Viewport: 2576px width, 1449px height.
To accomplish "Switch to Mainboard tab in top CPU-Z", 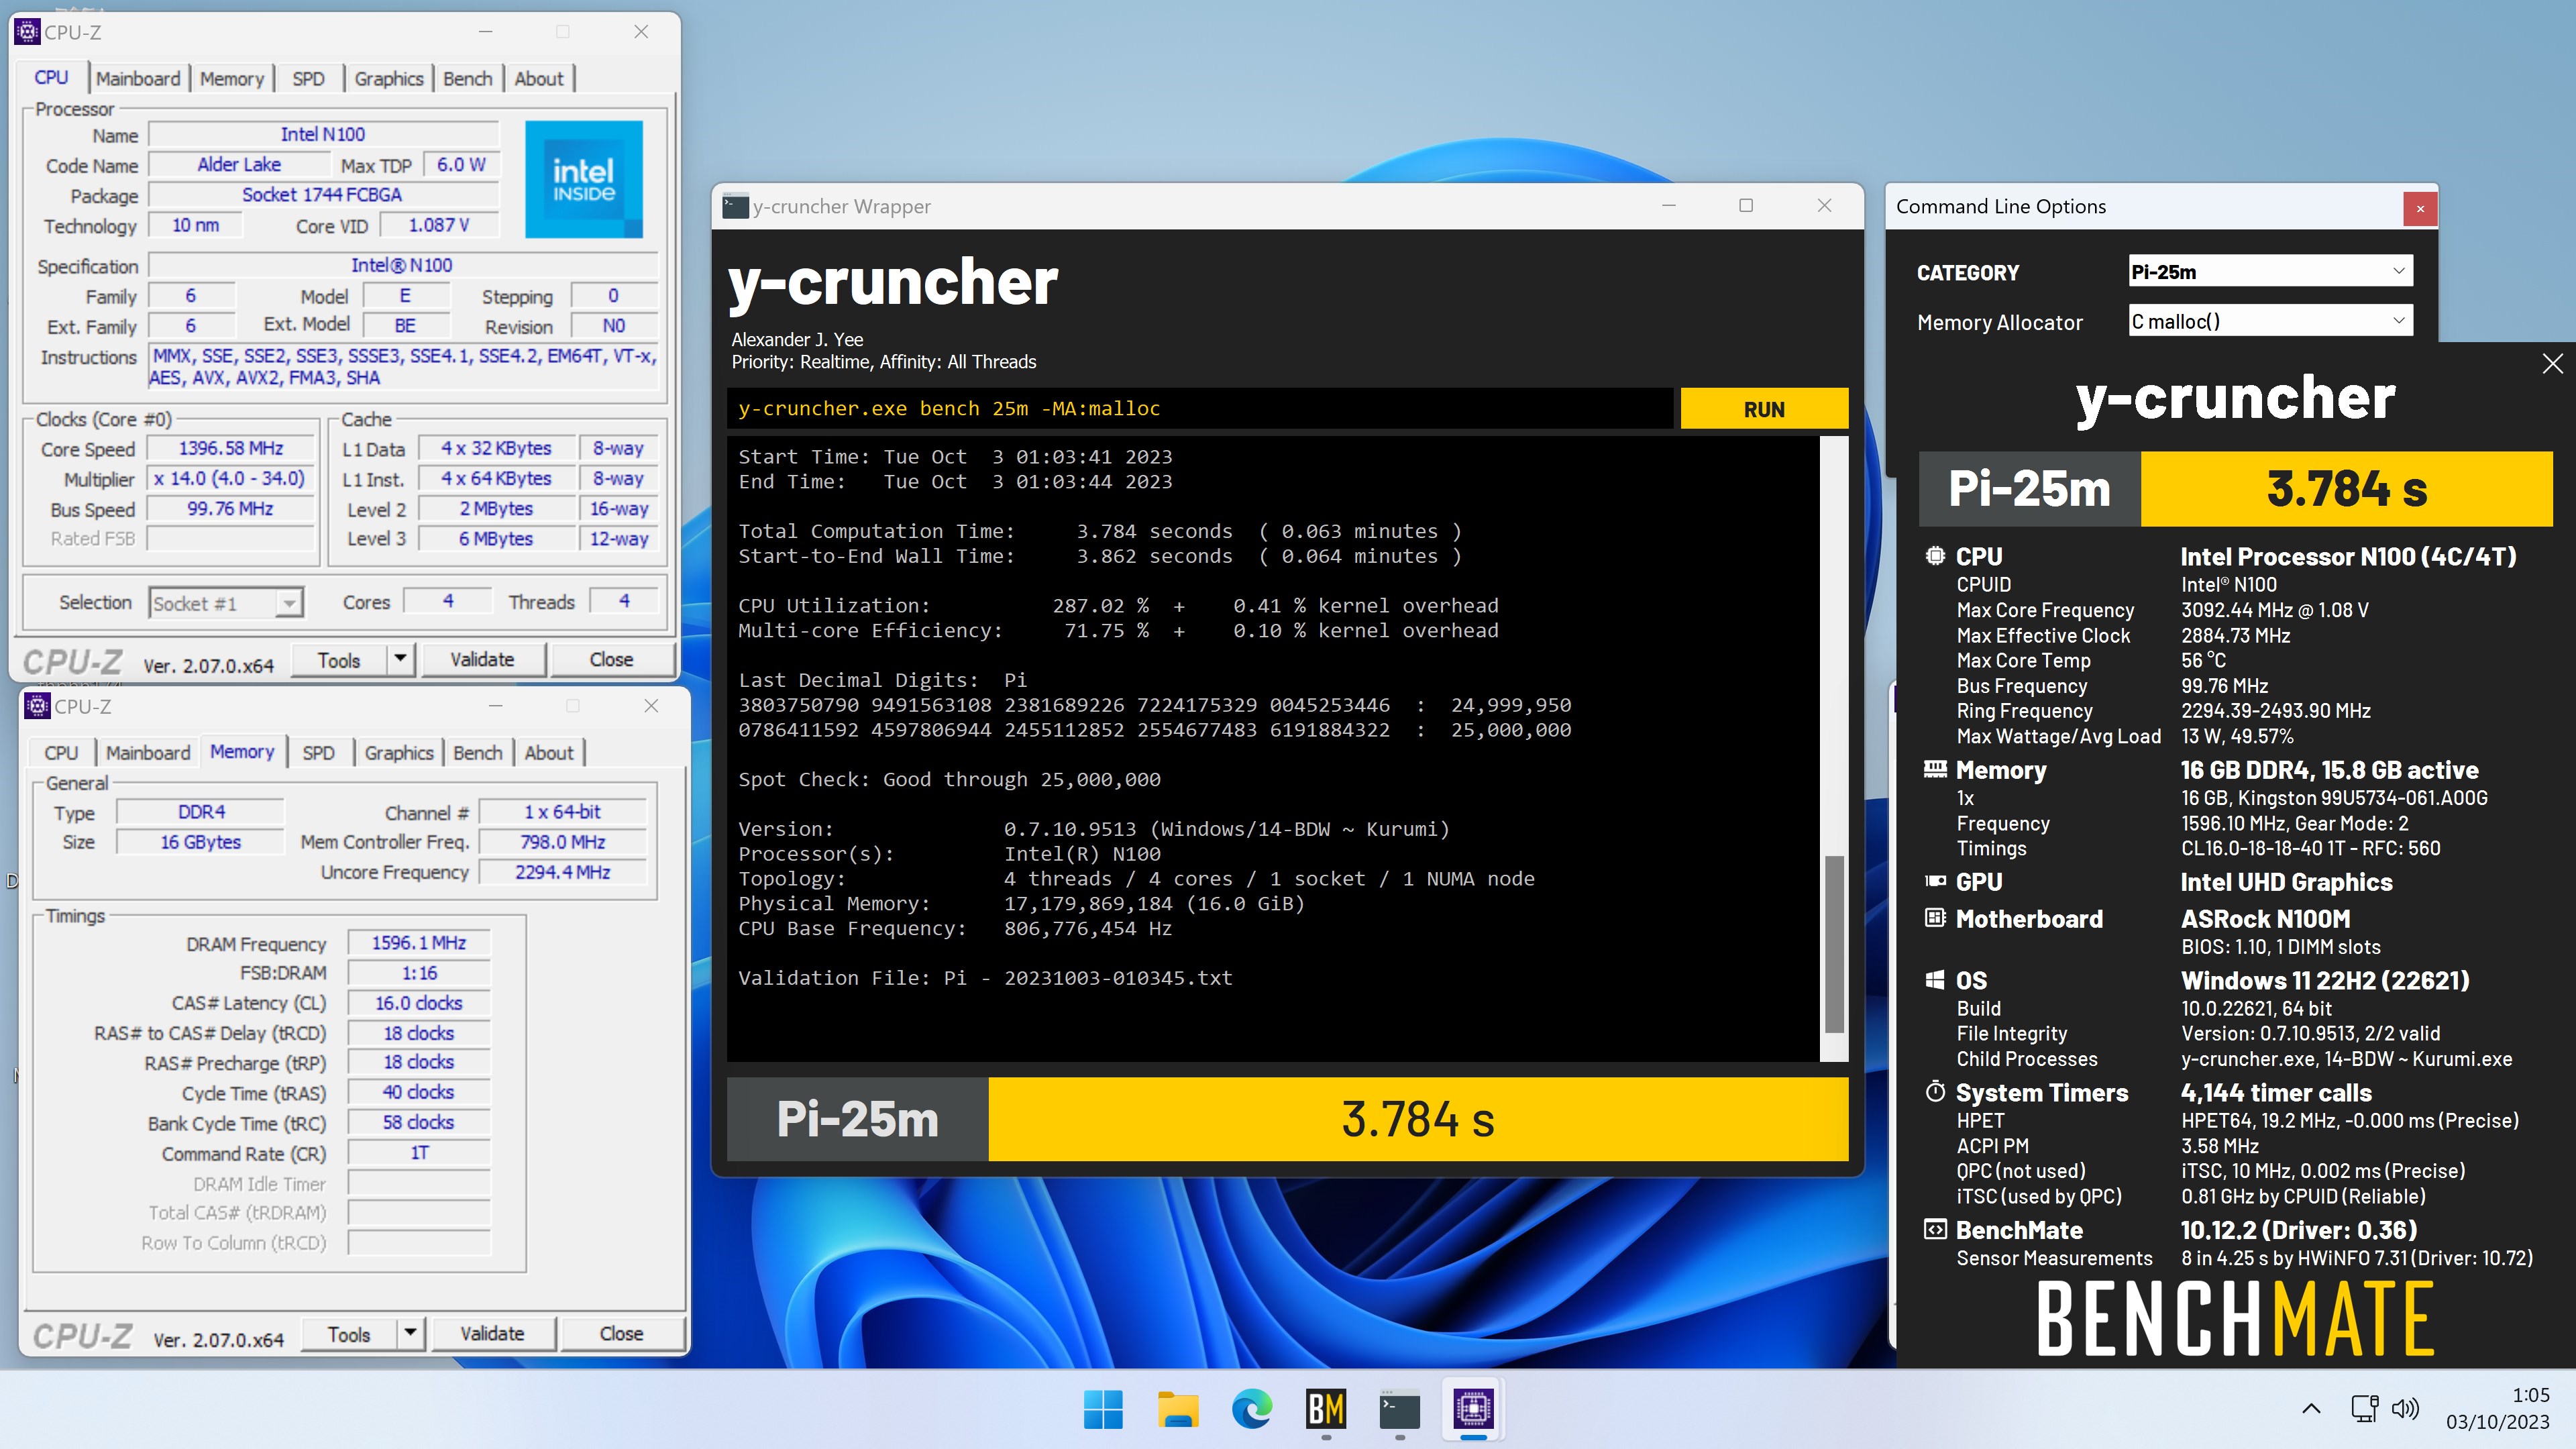I will (x=138, y=79).
